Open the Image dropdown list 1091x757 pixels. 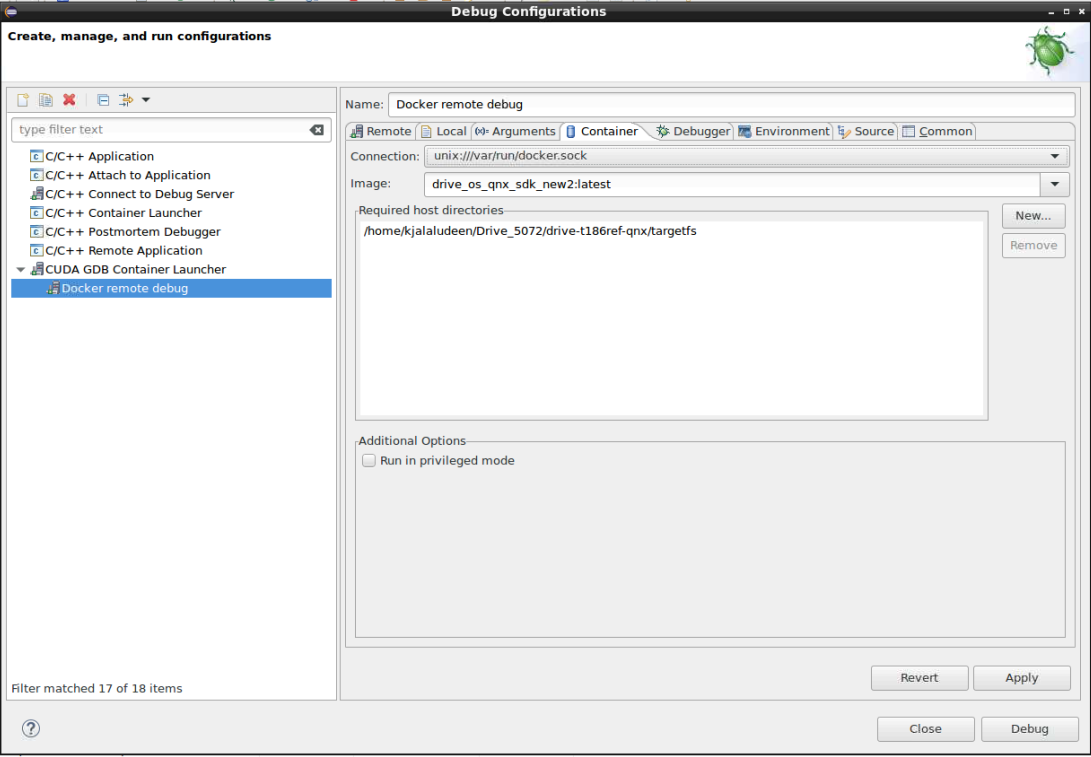(1057, 184)
